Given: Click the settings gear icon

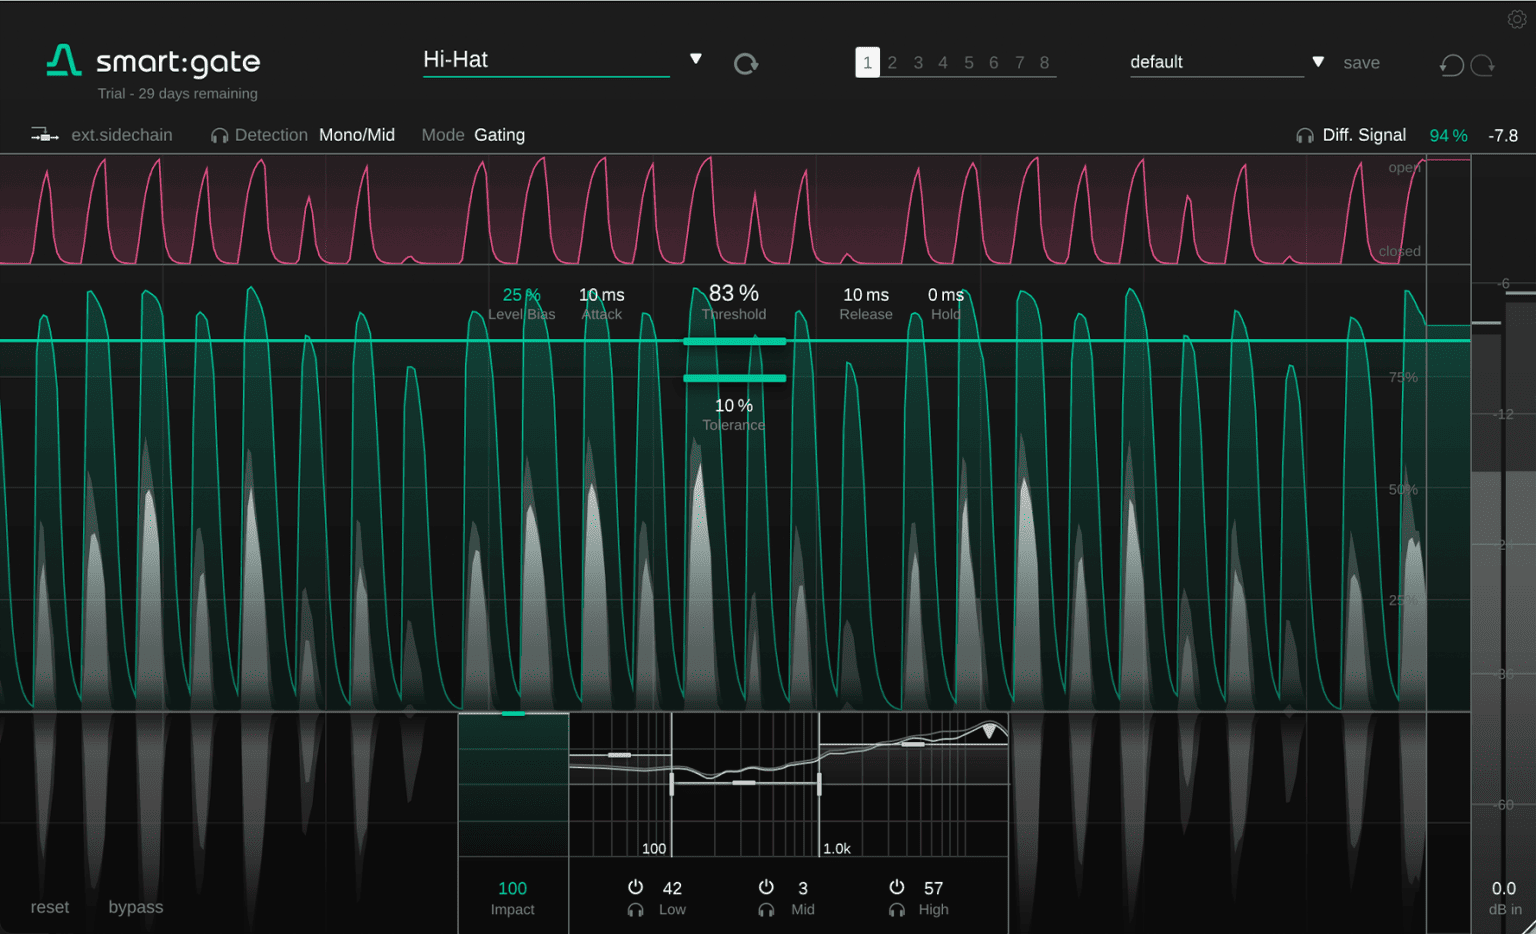Looking at the screenshot, I should tap(1517, 18).
